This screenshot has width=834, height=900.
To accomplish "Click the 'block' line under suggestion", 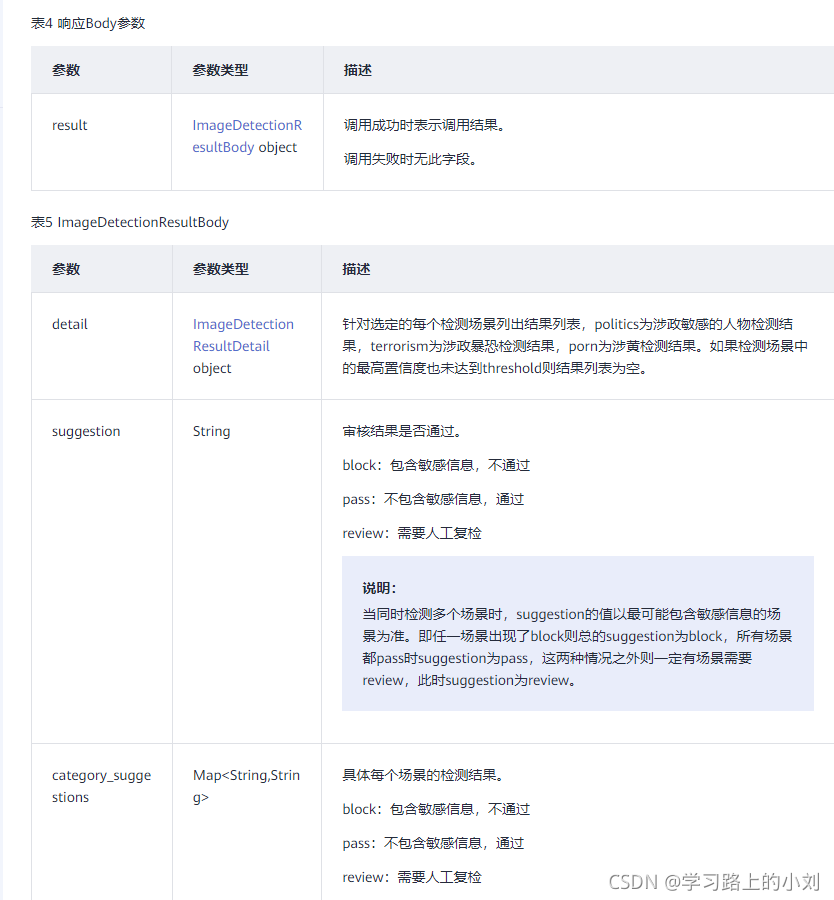I will [436, 465].
